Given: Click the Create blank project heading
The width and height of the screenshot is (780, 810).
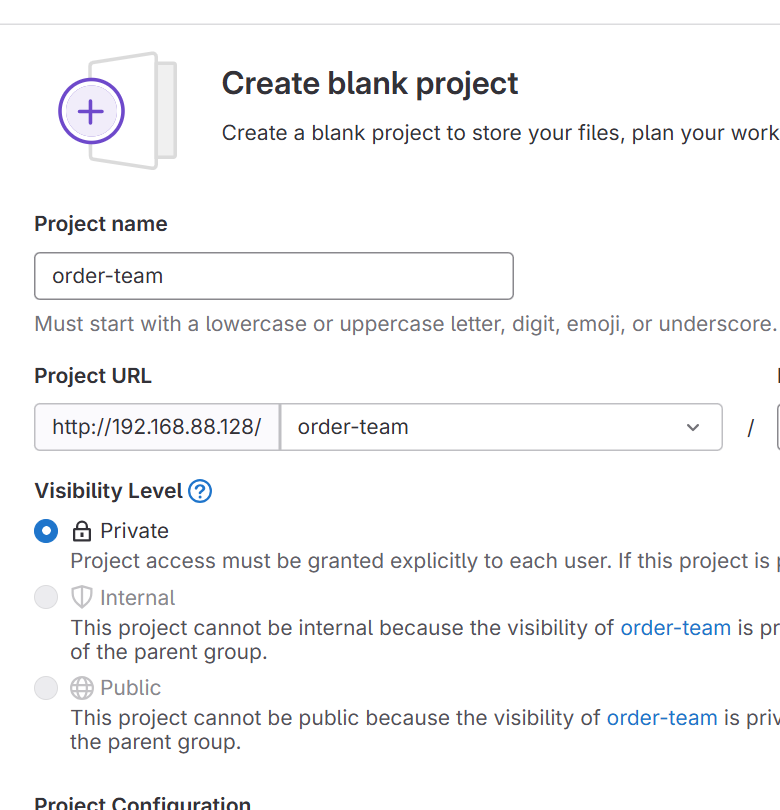Looking at the screenshot, I should (x=370, y=84).
